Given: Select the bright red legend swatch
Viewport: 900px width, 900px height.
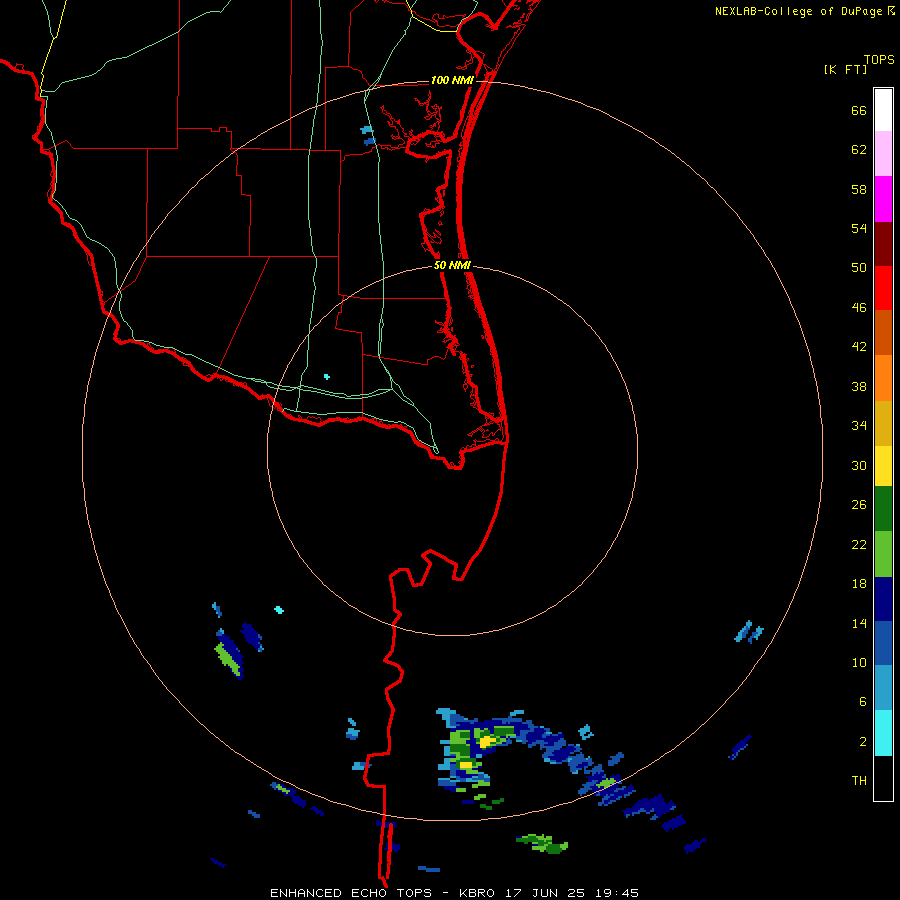Looking at the screenshot, I should tap(883, 288).
